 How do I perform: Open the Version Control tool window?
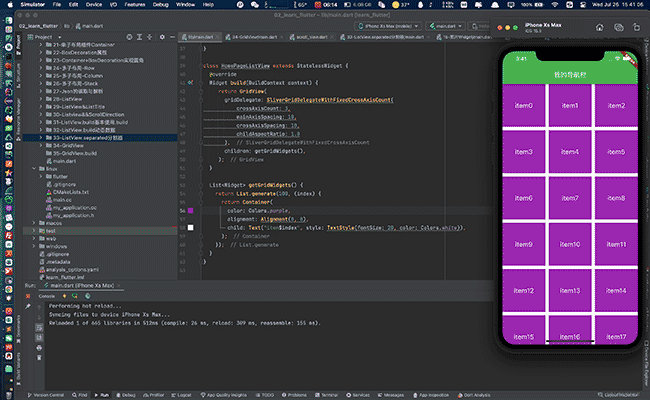pos(46,395)
